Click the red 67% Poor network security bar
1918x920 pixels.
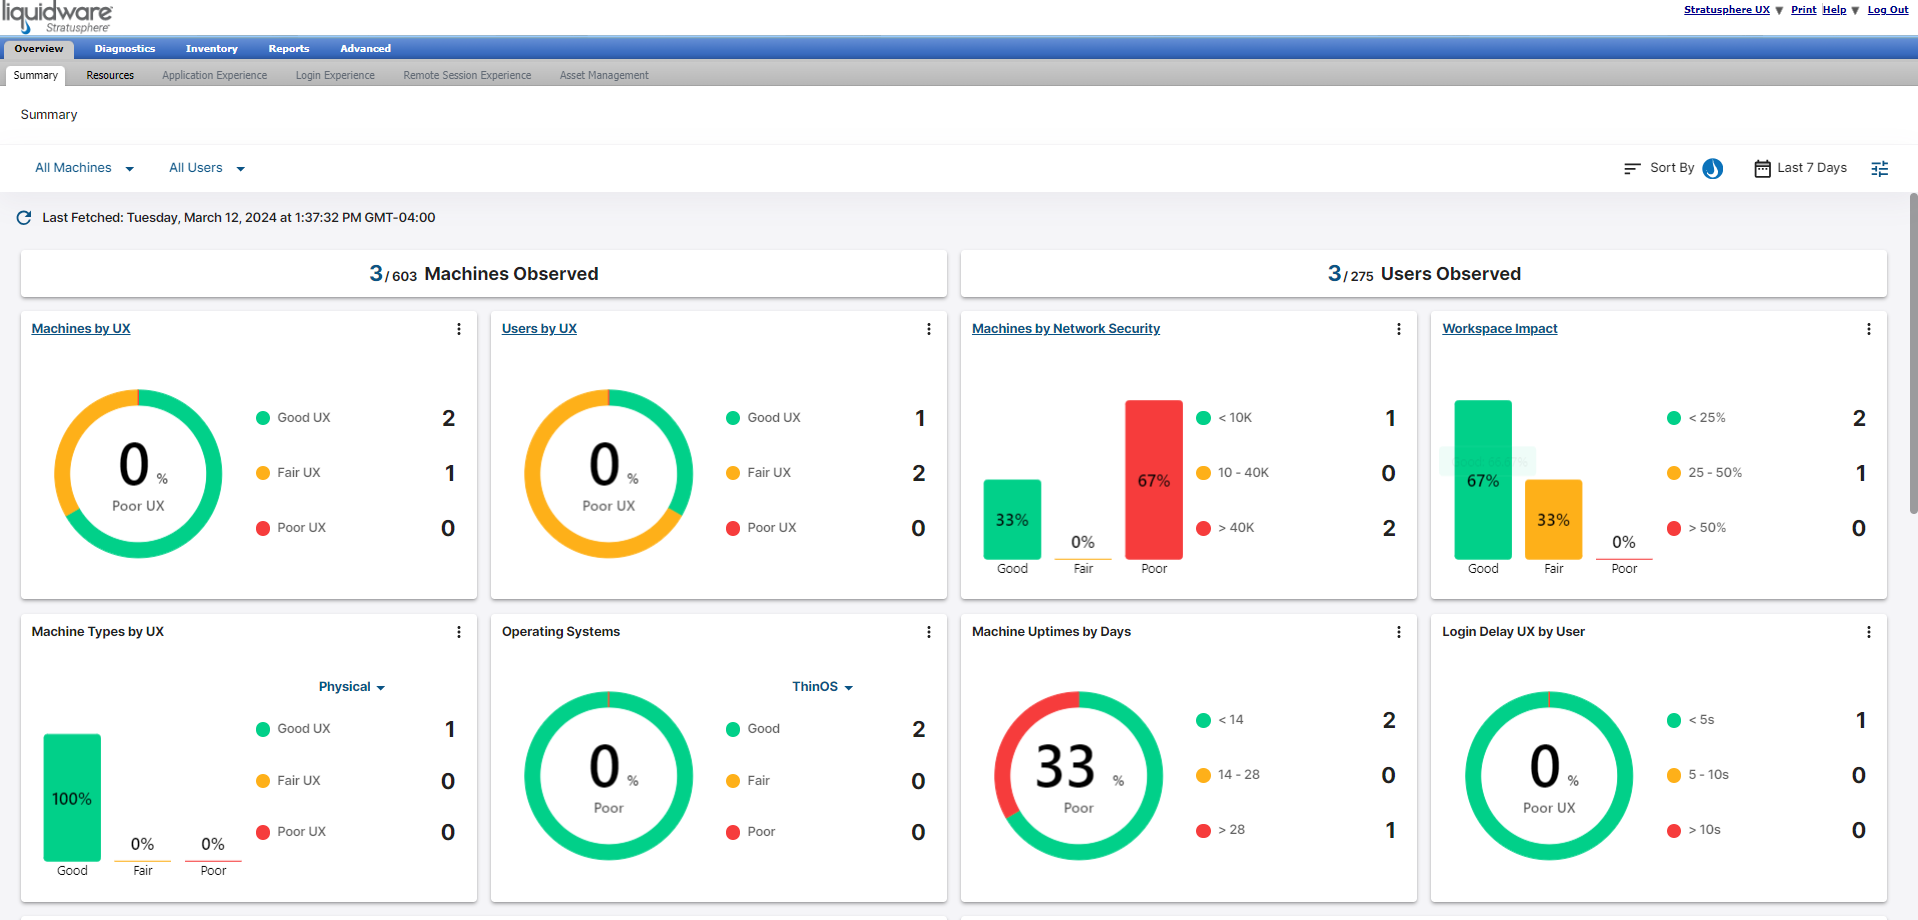click(1154, 480)
